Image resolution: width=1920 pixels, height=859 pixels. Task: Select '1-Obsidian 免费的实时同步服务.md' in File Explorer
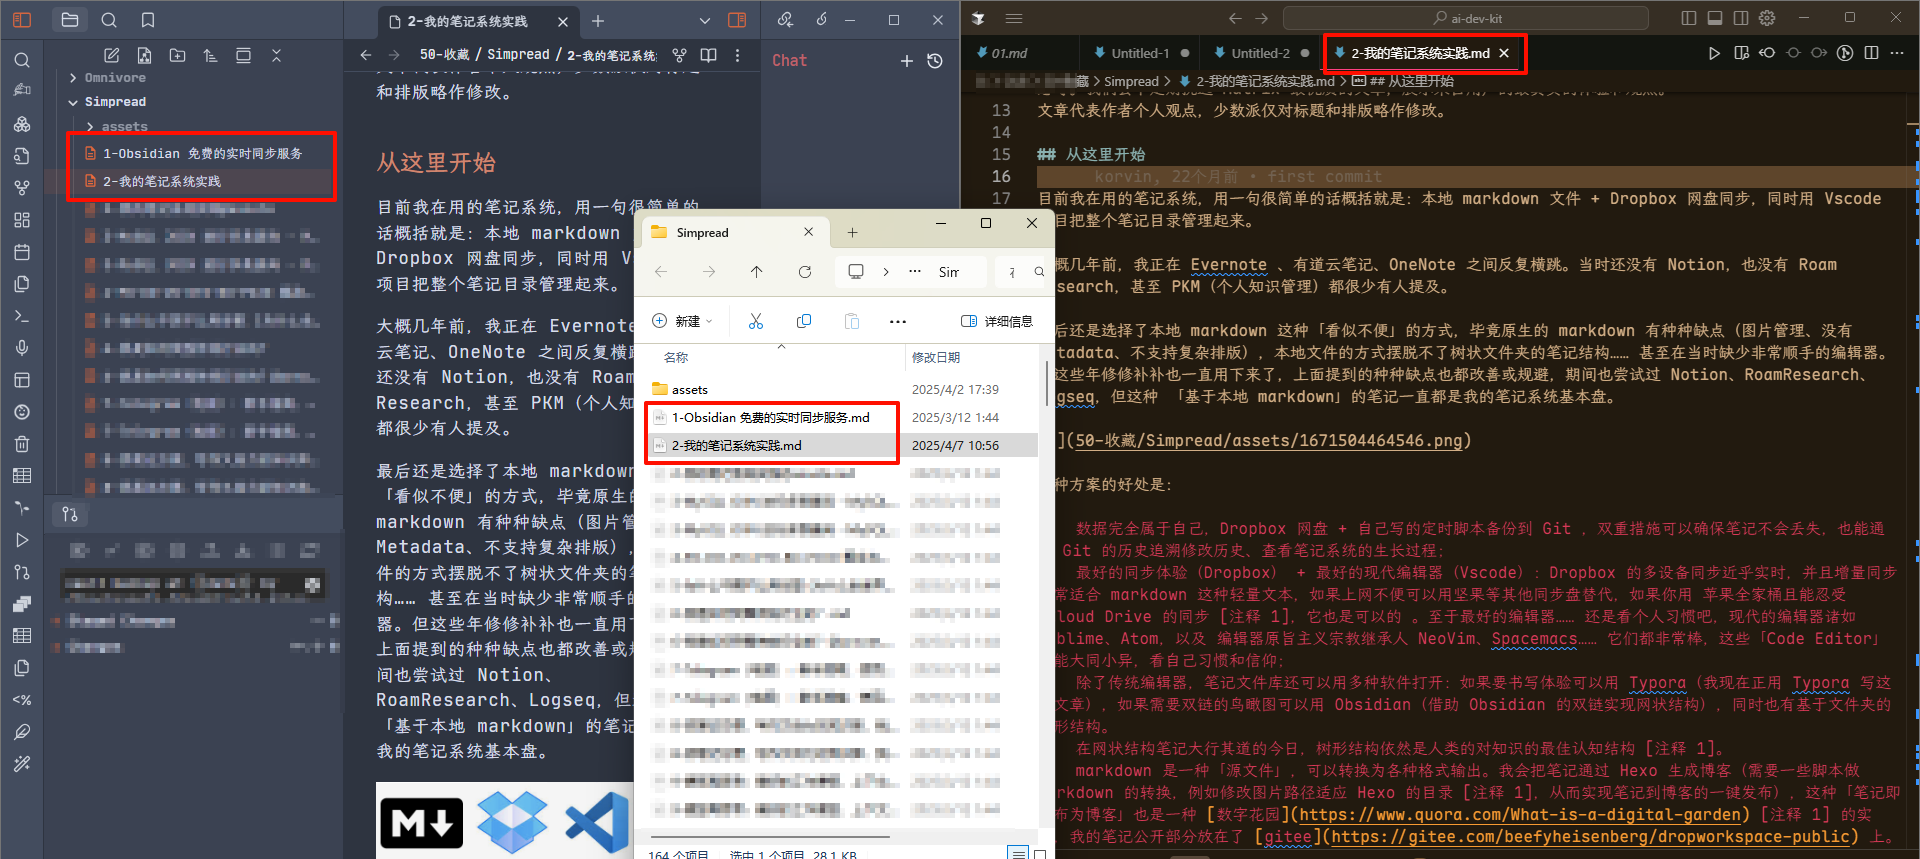pyautogui.click(x=771, y=418)
